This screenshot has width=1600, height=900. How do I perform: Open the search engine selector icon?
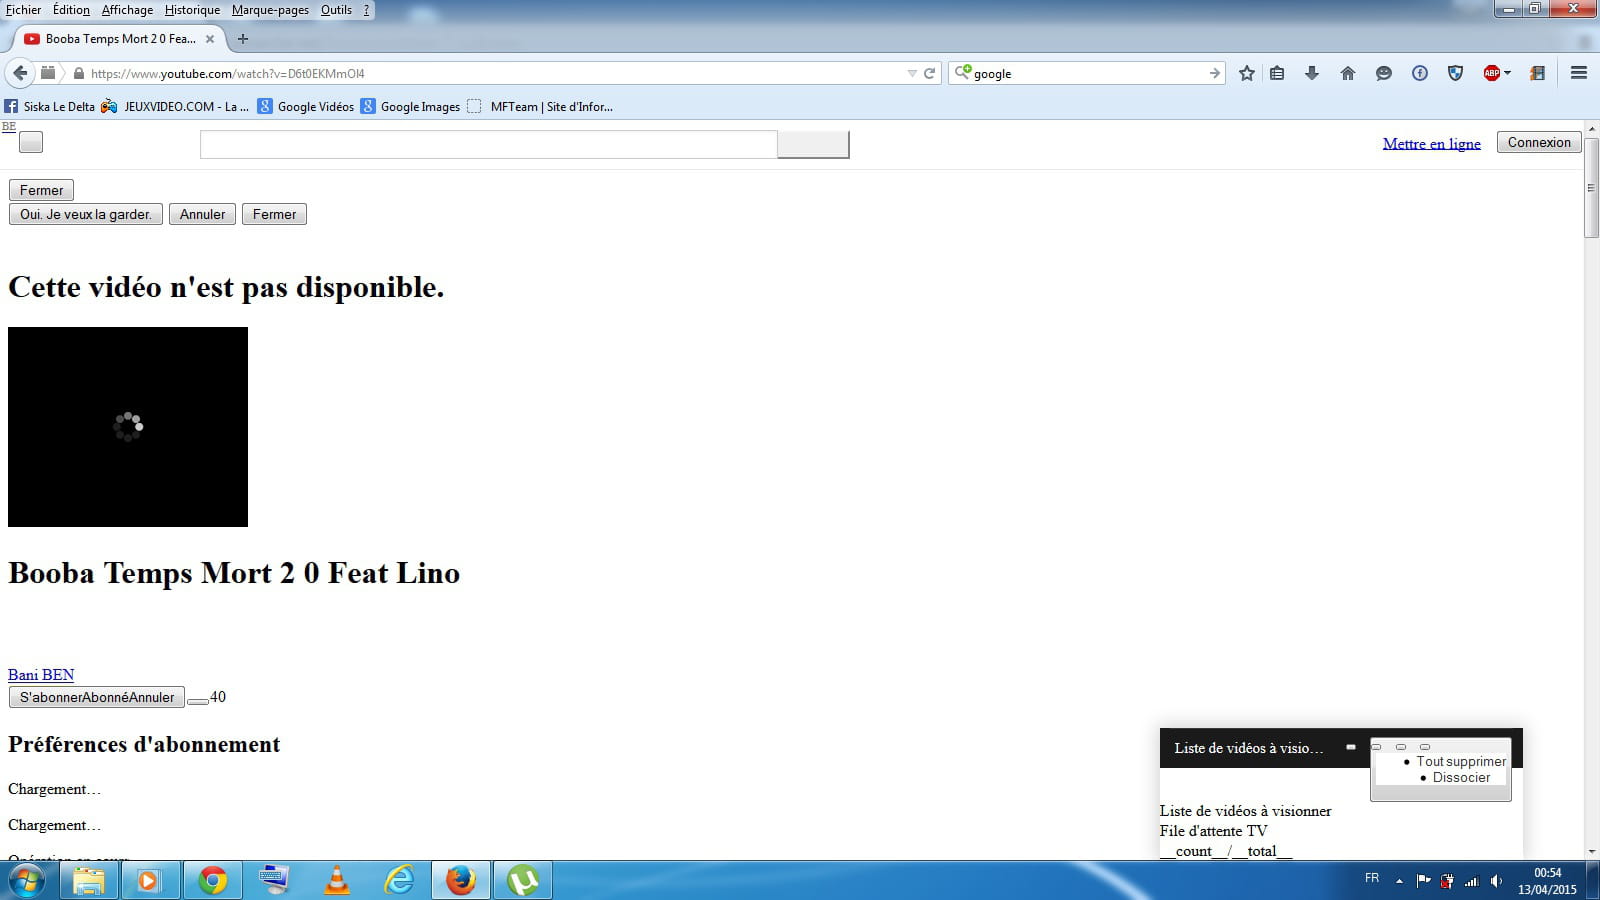point(963,72)
